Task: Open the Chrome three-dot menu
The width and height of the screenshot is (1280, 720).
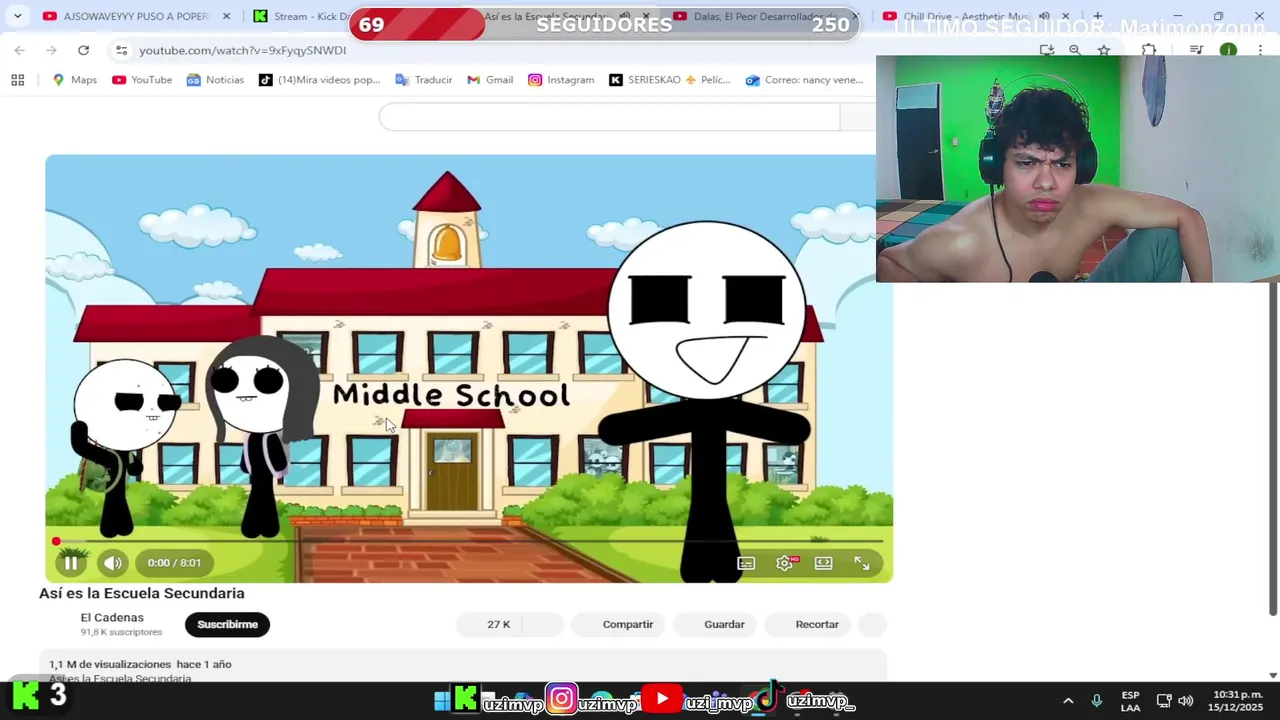Action: coord(1260,50)
